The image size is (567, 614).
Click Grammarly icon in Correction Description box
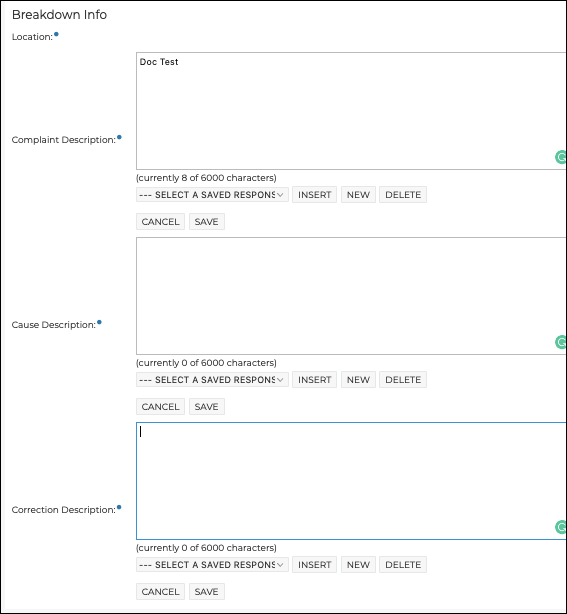[x=561, y=527]
